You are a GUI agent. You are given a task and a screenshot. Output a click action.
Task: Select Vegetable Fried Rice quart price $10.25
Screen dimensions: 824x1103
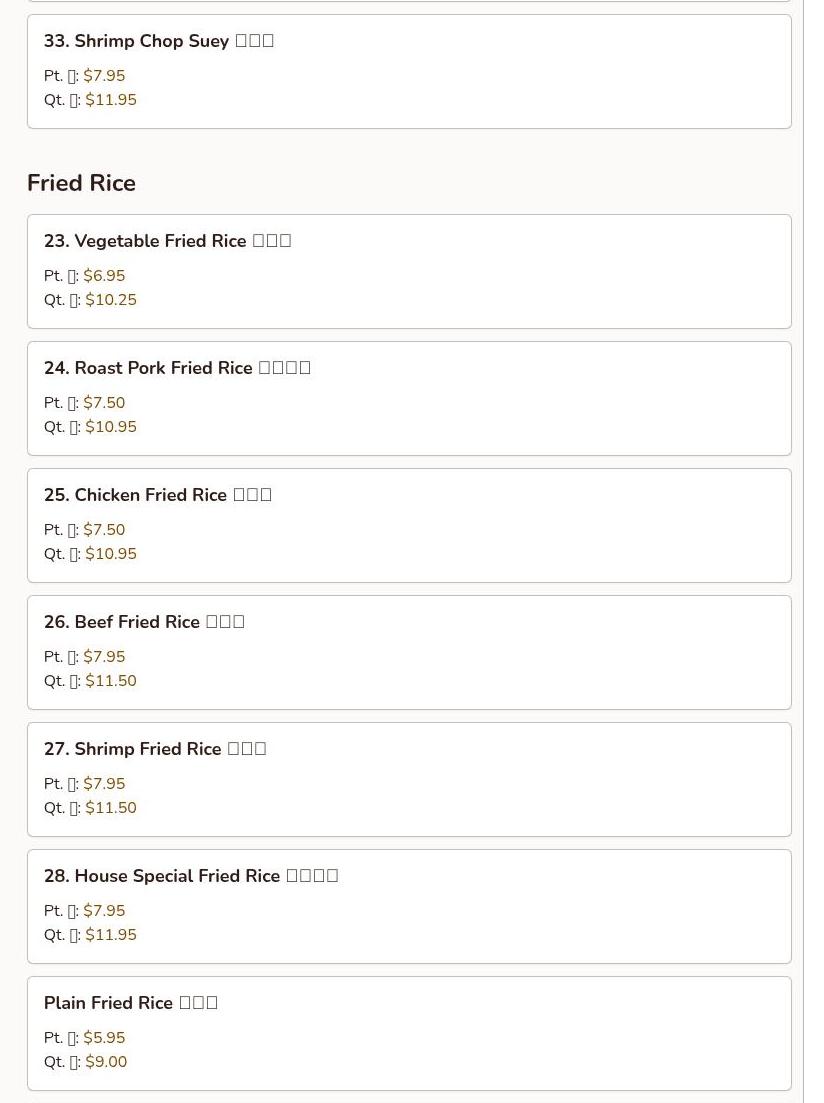(111, 300)
